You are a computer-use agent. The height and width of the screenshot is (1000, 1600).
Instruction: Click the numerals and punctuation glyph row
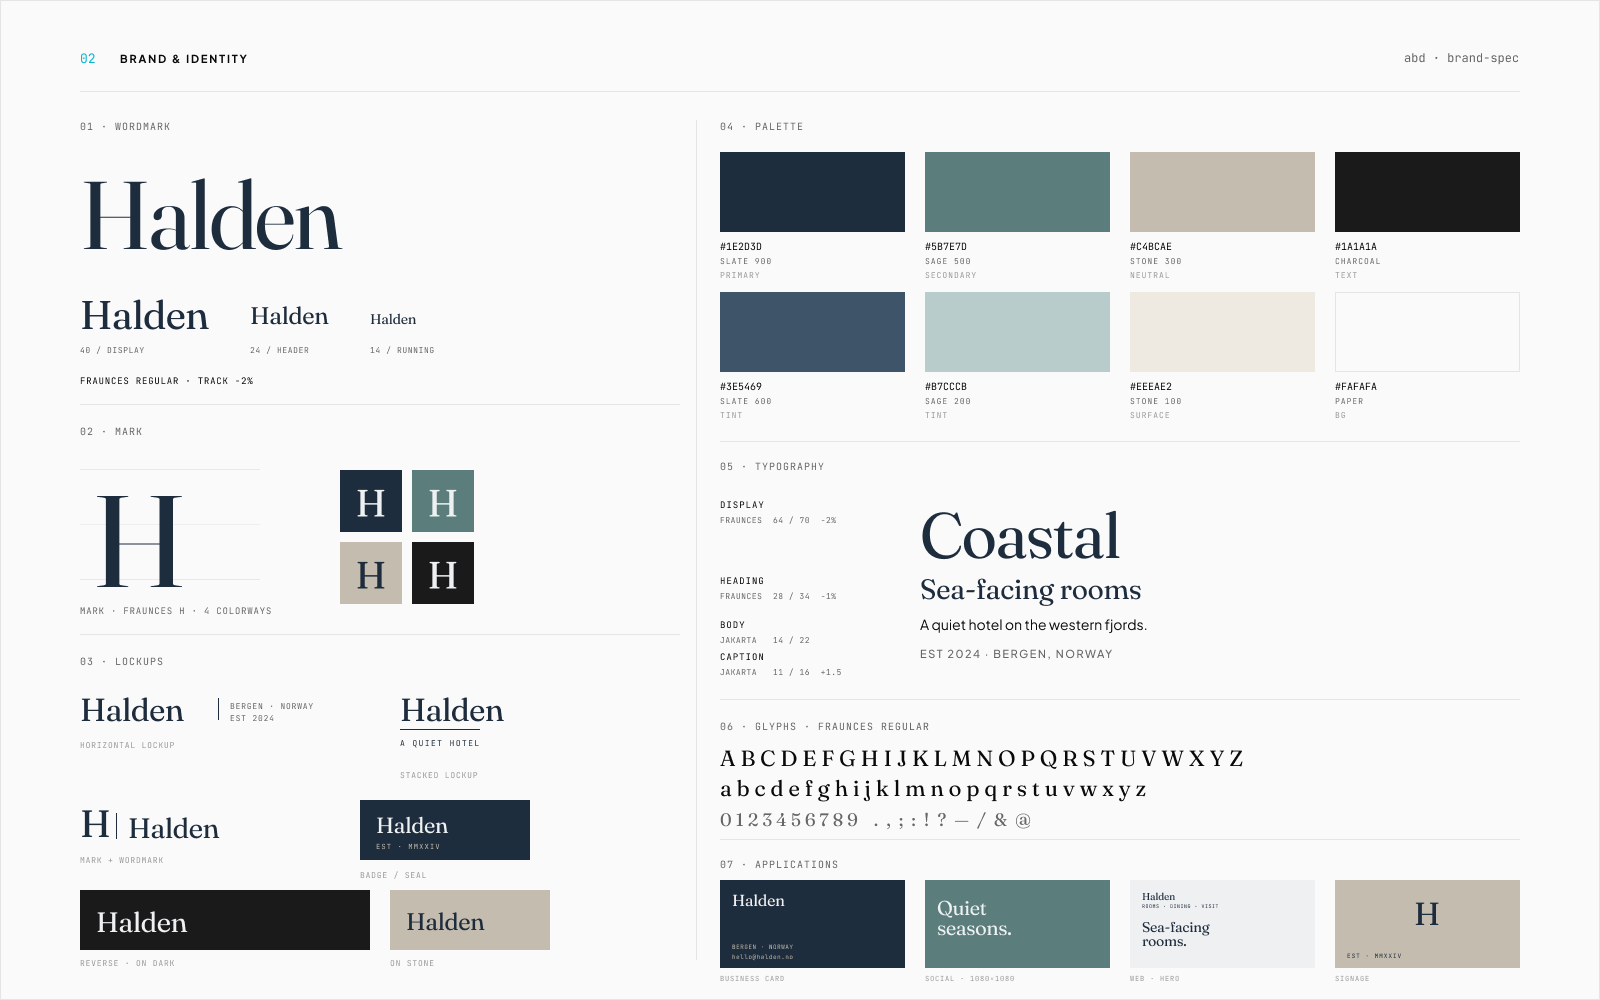(876, 820)
